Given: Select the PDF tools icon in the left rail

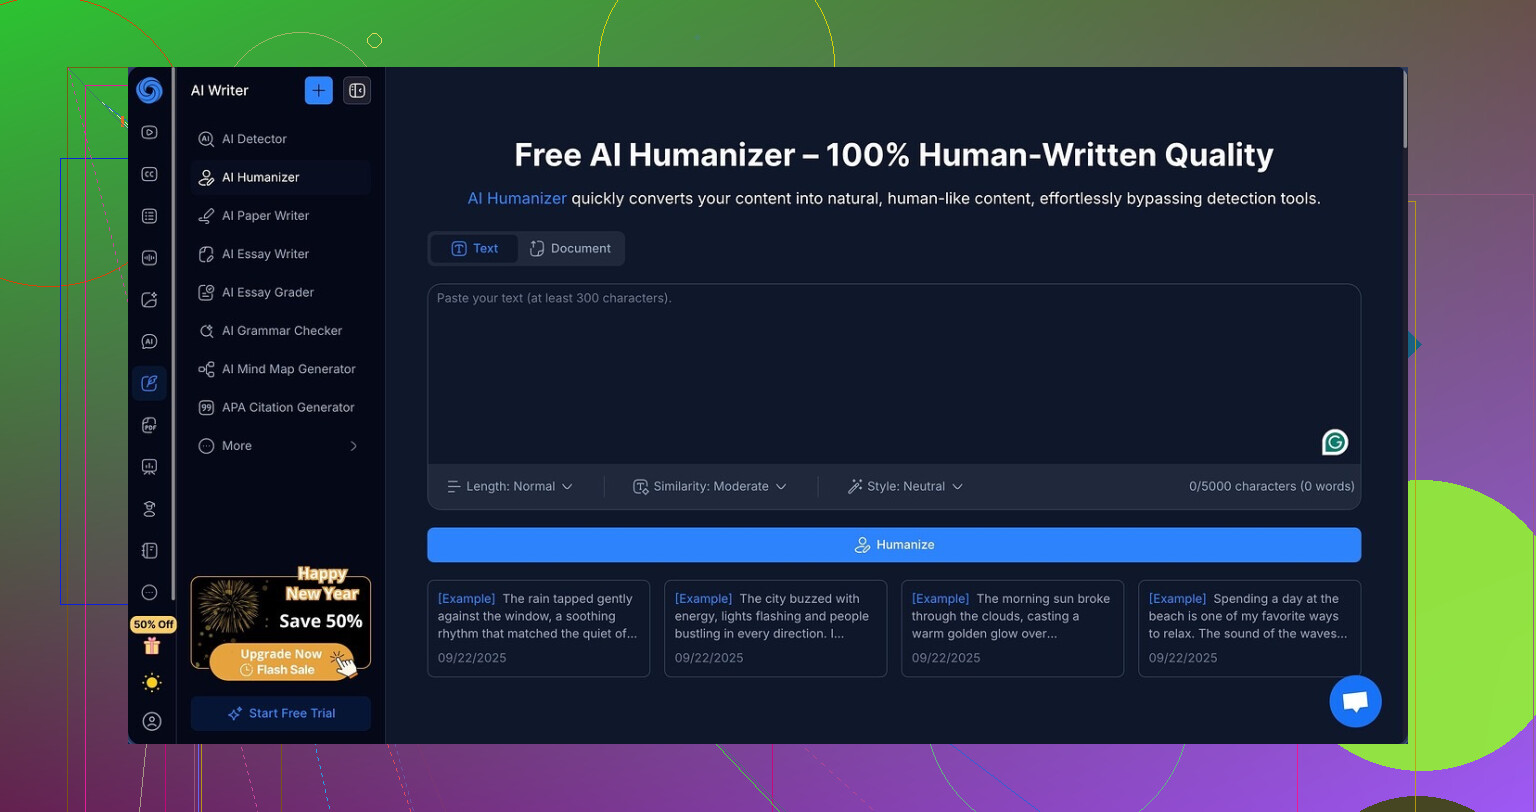Looking at the screenshot, I should 149,424.
